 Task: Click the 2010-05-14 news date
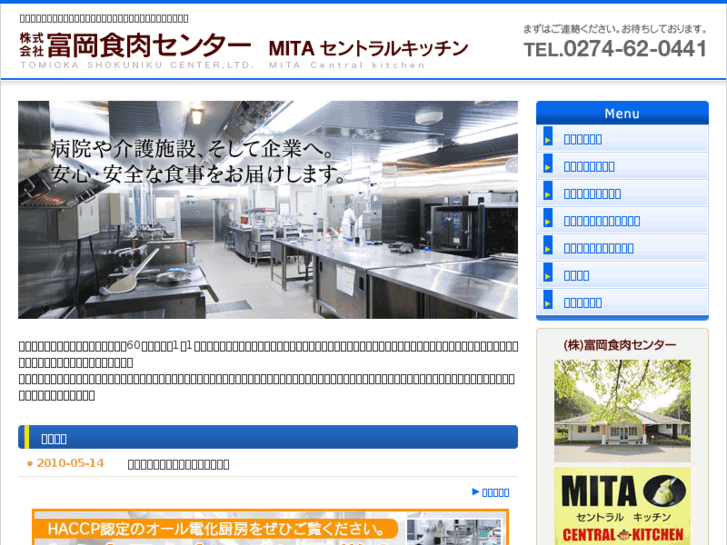pyautogui.click(x=70, y=463)
